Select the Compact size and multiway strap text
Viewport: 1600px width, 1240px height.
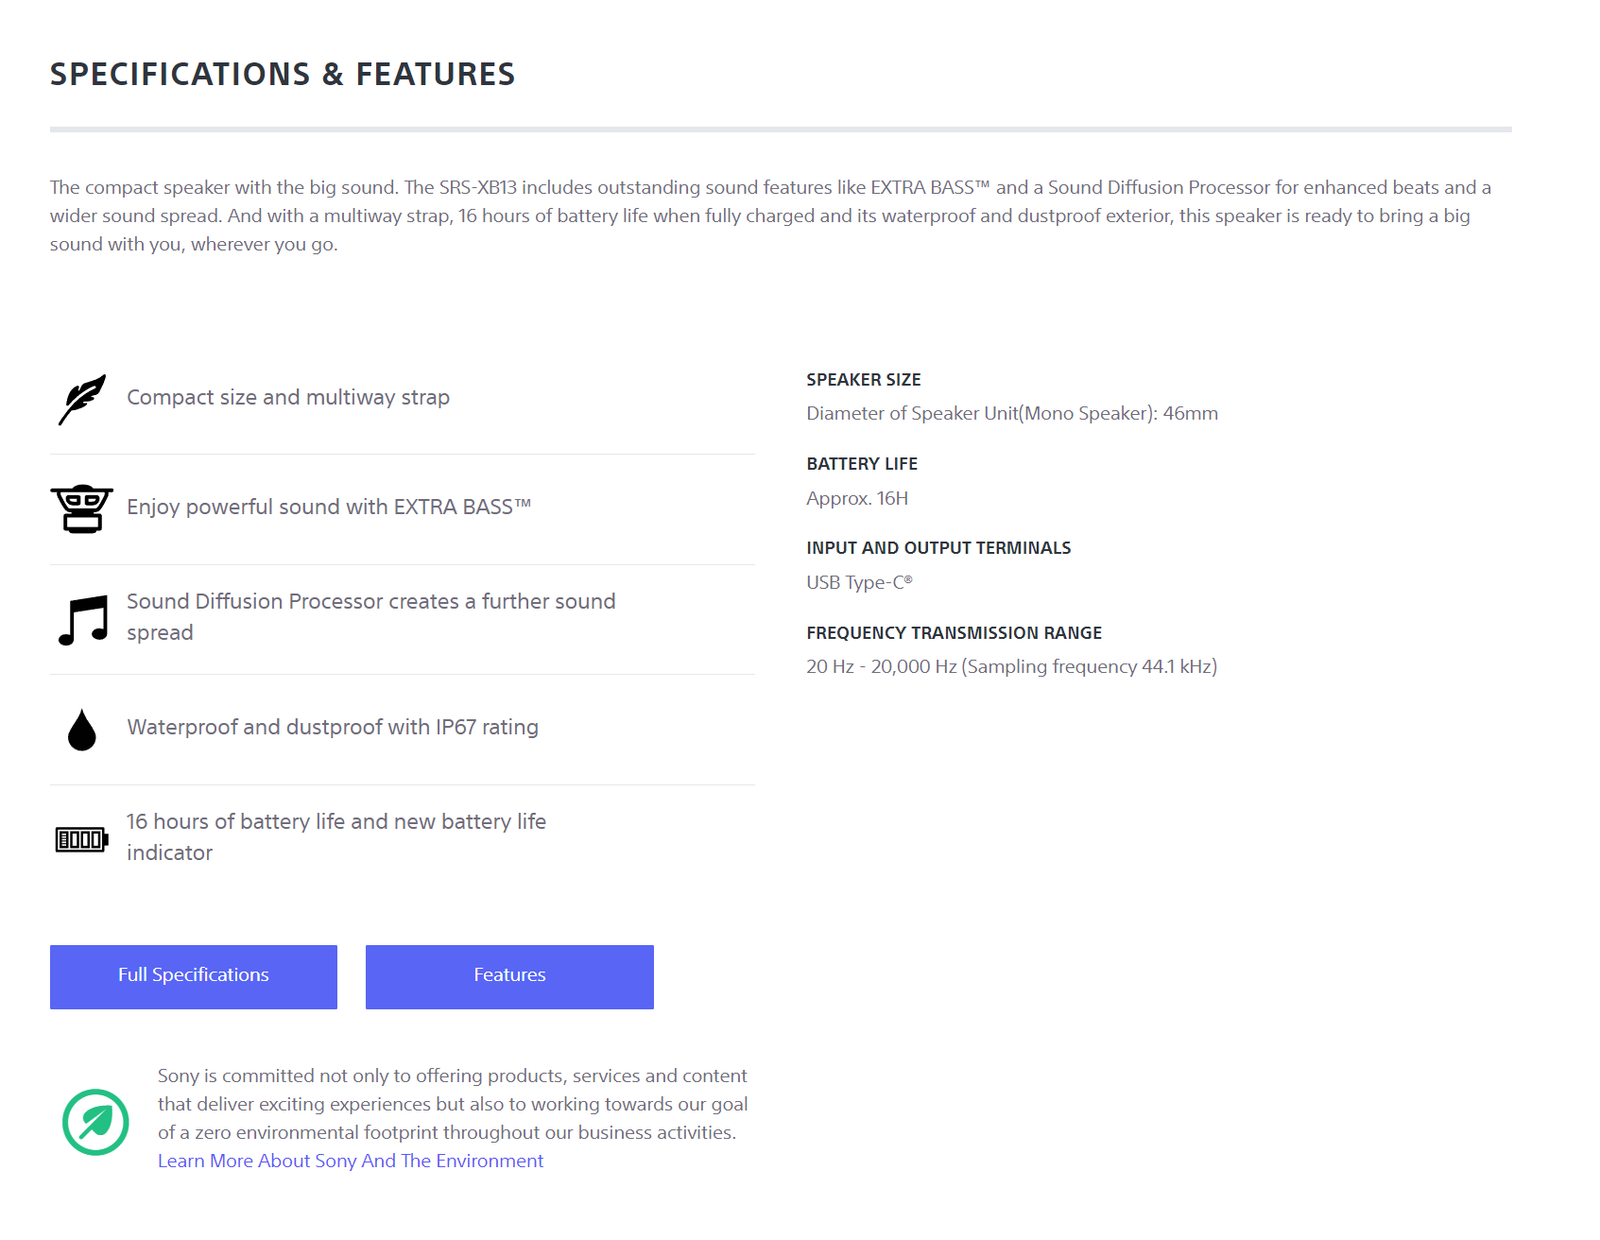[x=288, y=398]
